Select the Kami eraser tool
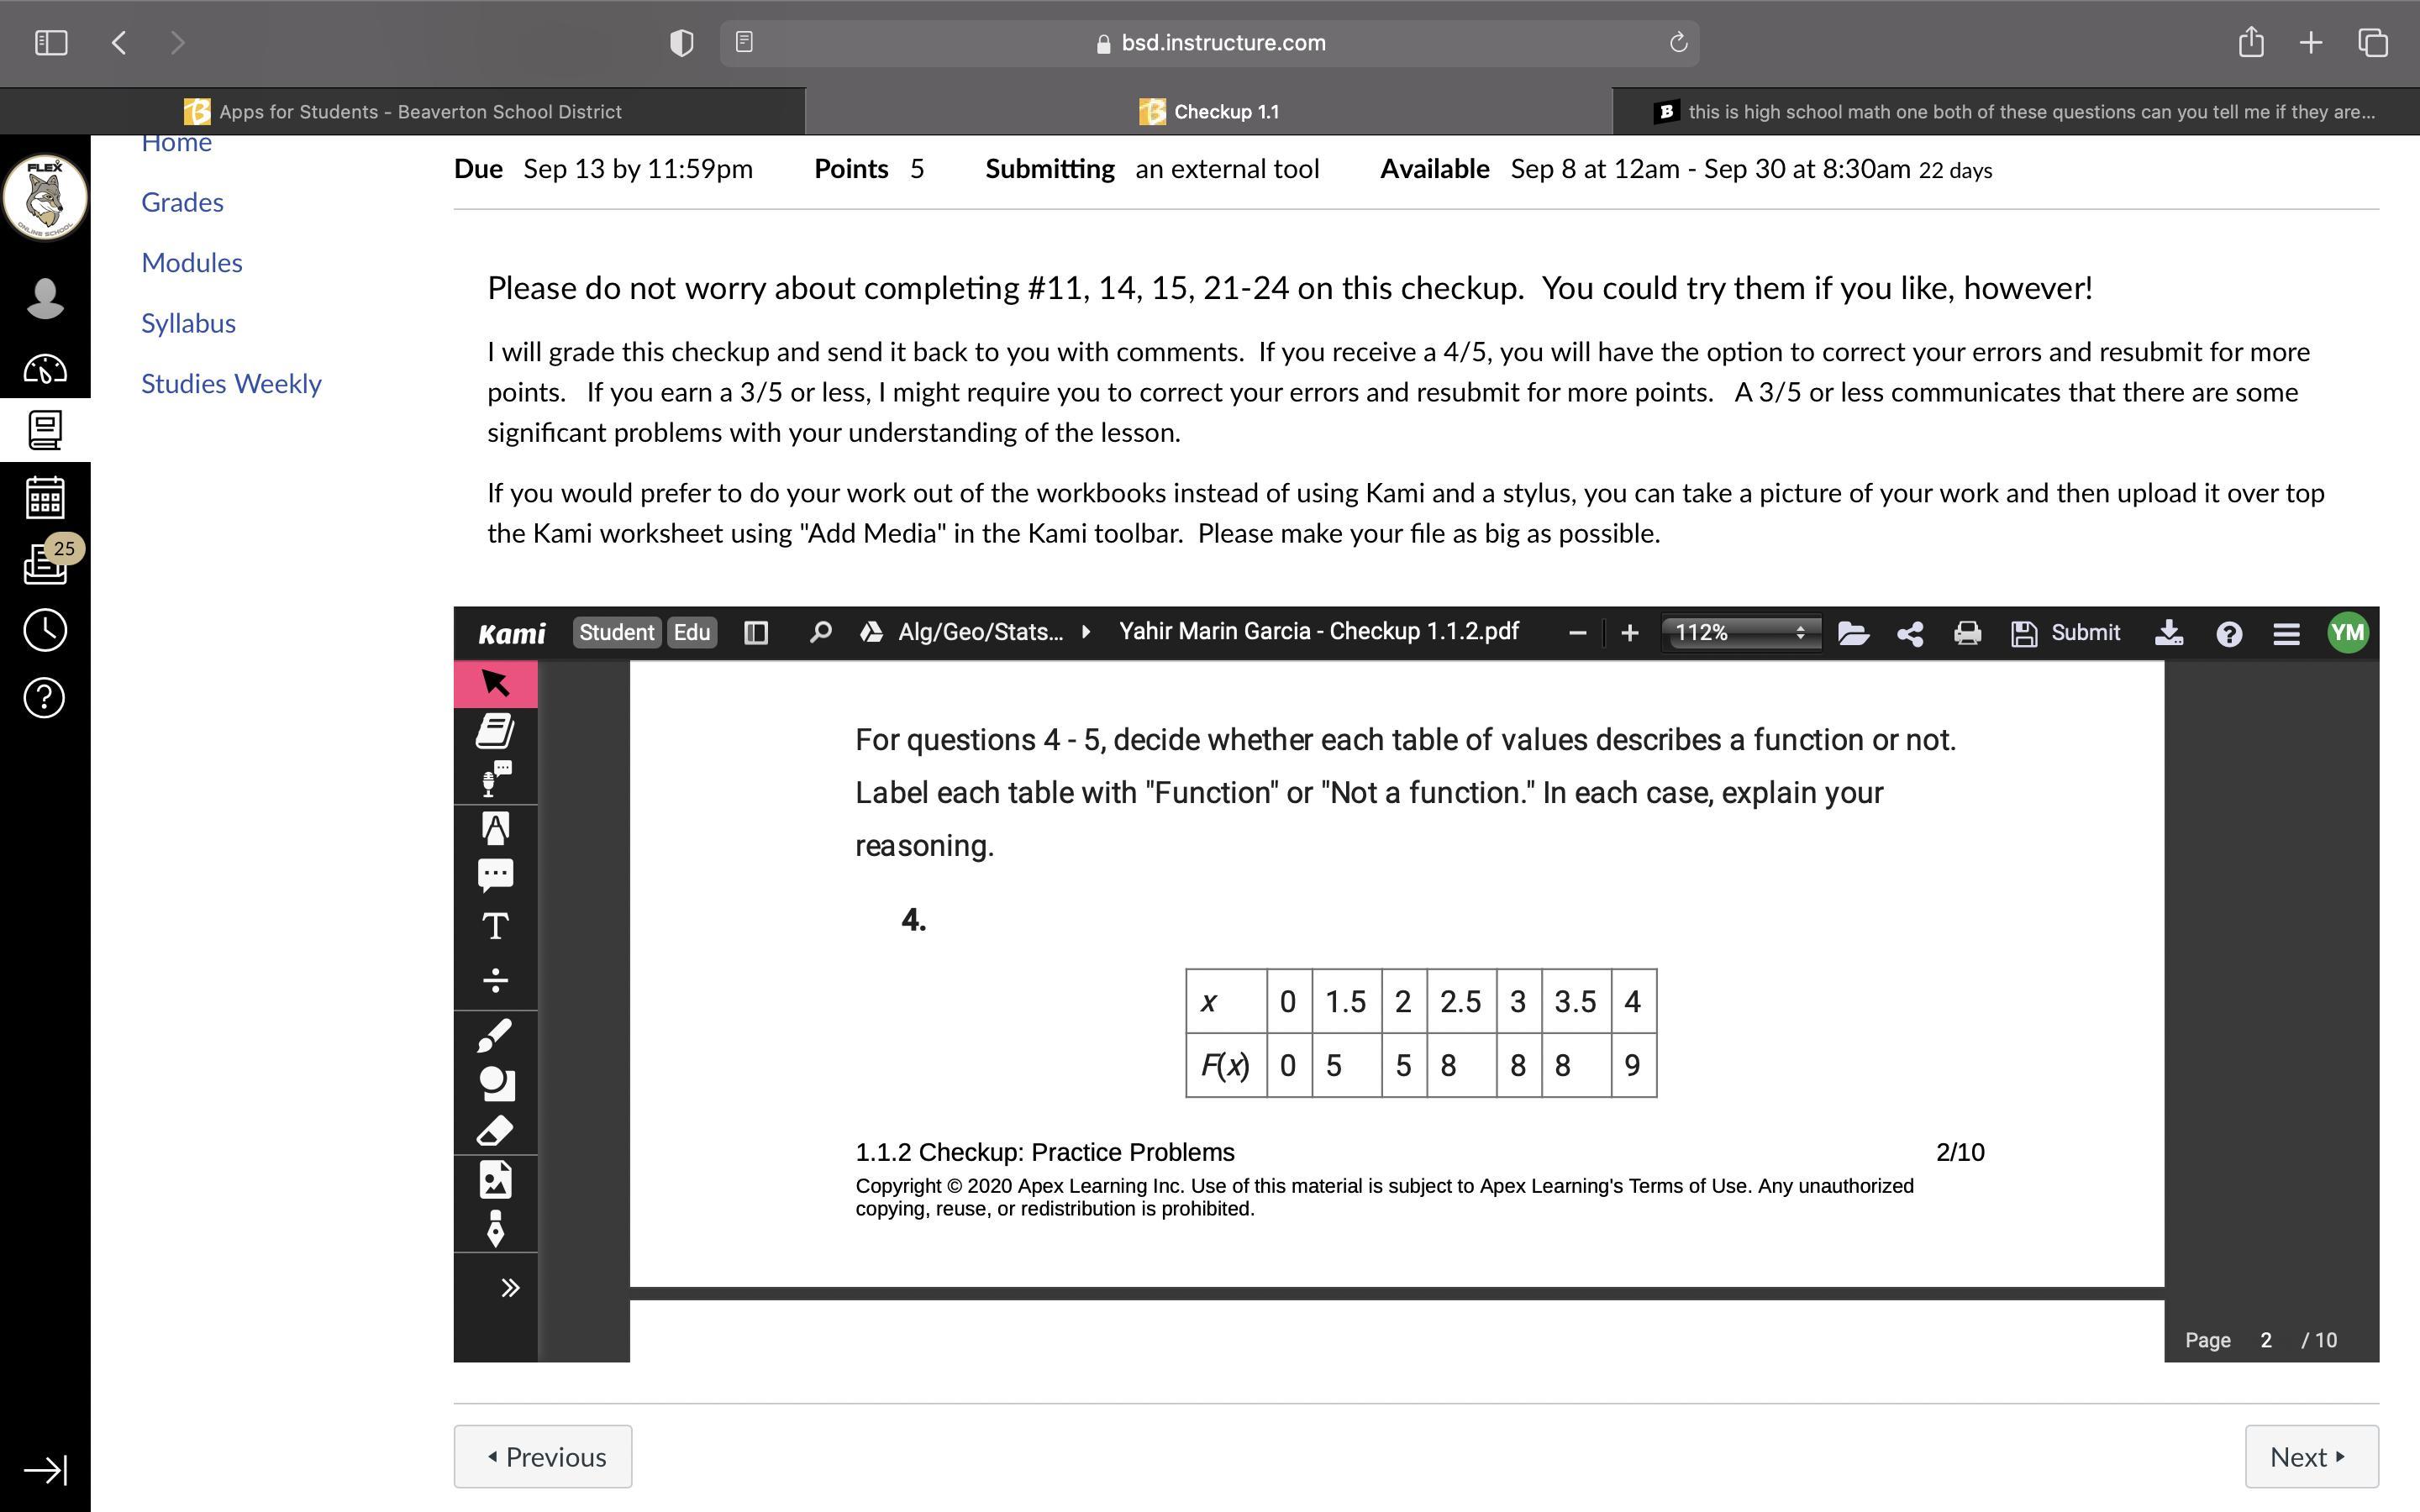Screen dimensions: 2420x1512 (495, 1131)
